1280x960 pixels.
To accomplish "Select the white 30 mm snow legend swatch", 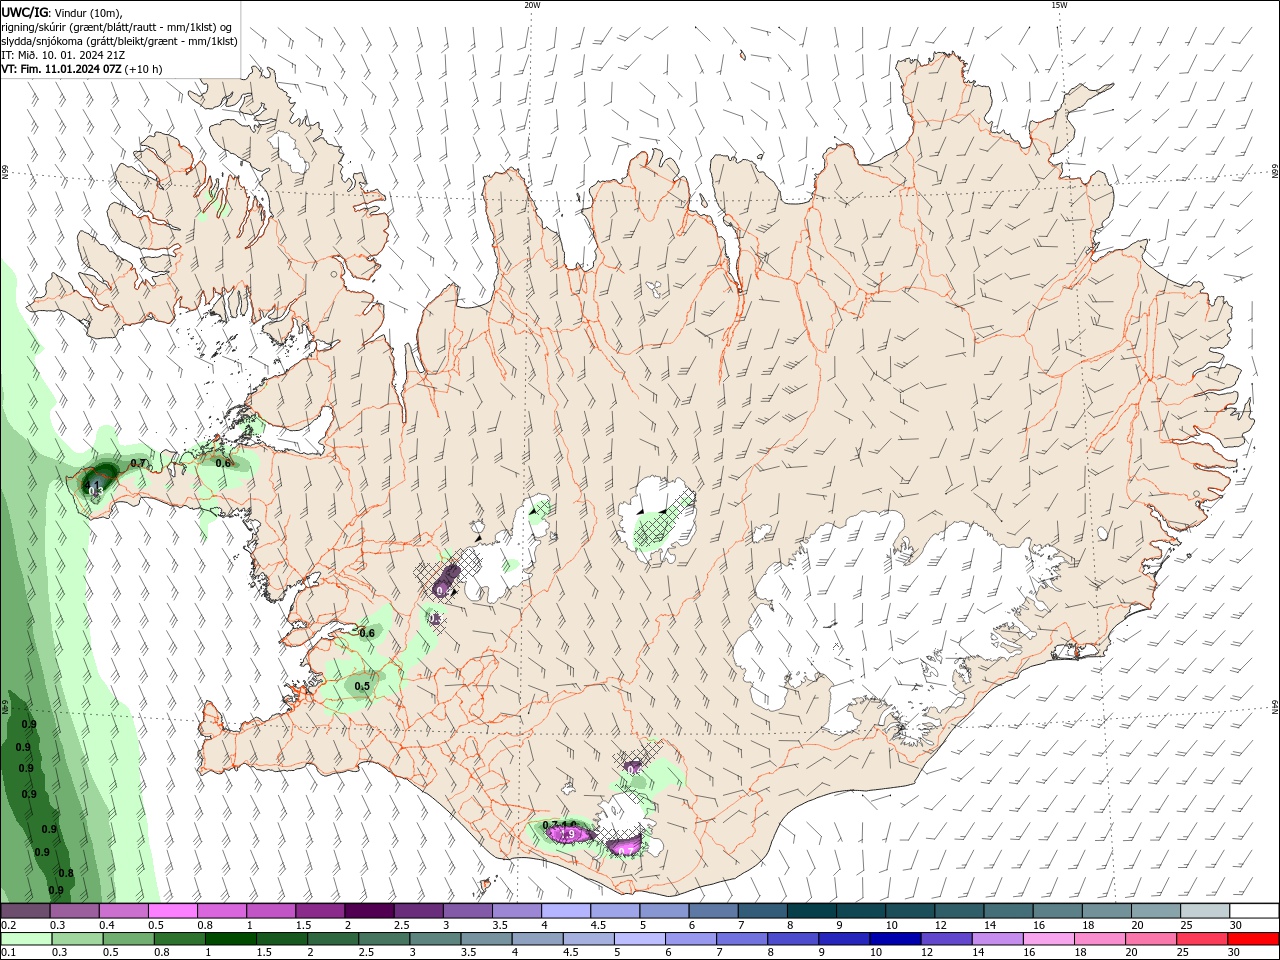I will [x=1254, y=910].
